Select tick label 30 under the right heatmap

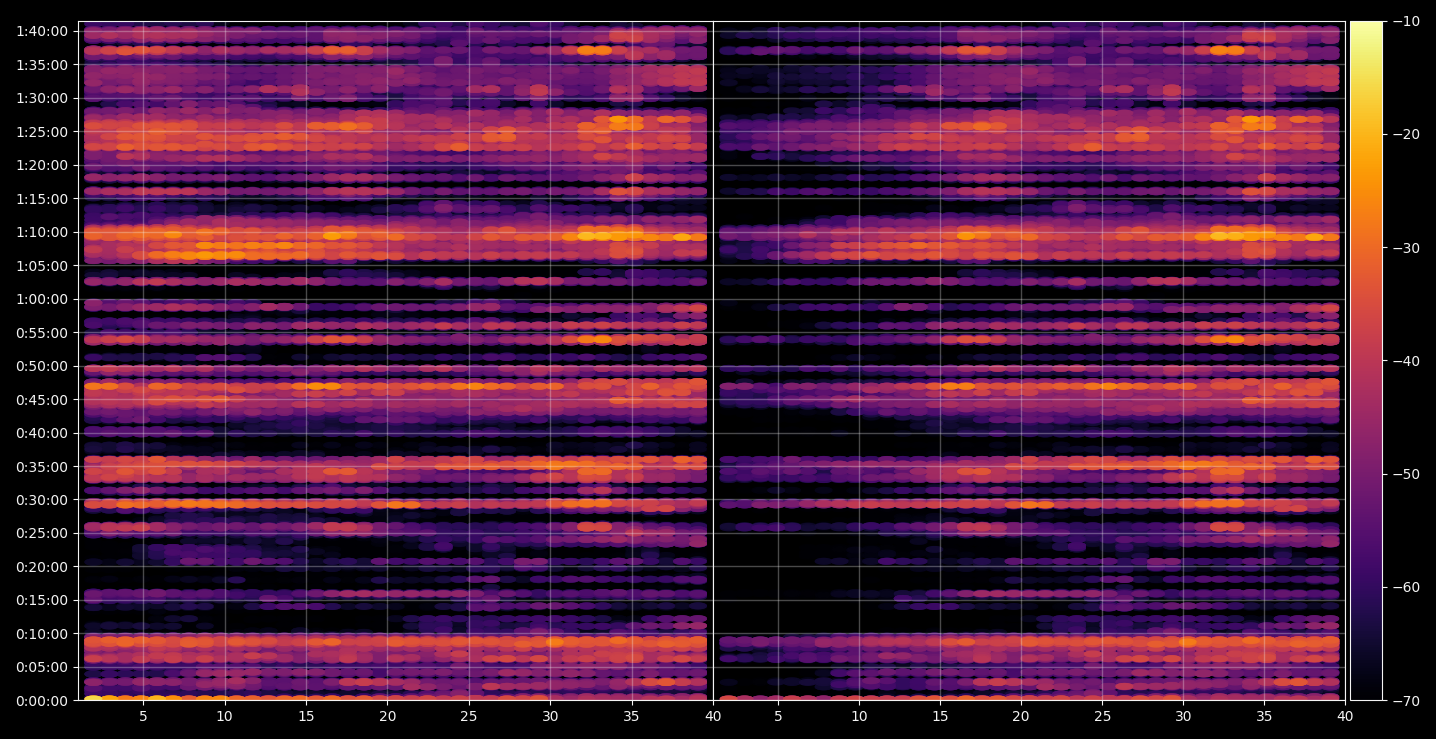tap(1183, 716)
